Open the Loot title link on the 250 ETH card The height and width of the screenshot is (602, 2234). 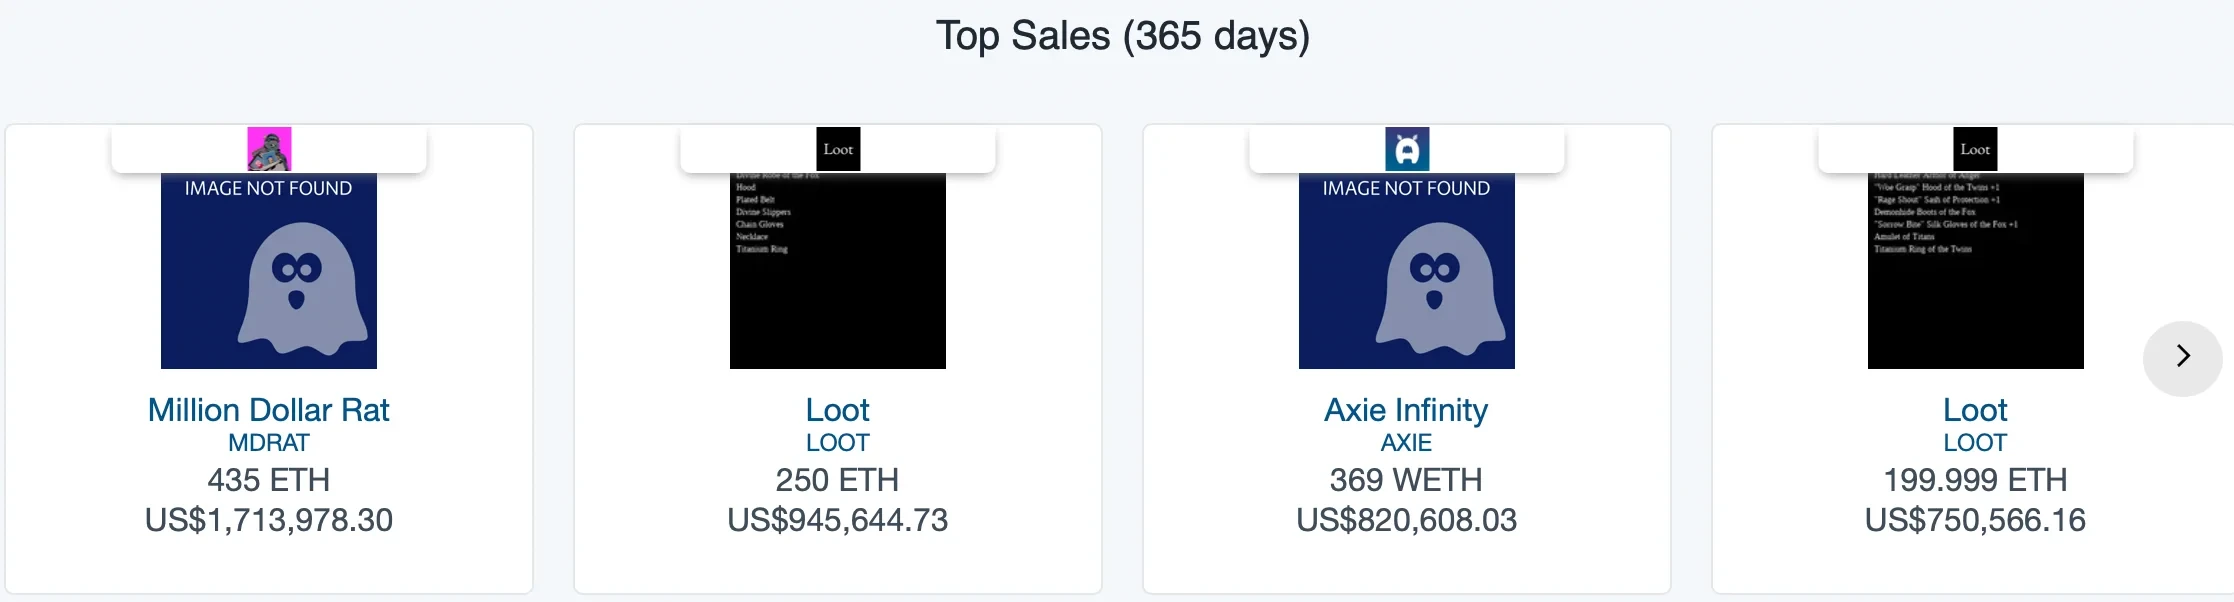(x=838, y=410)
